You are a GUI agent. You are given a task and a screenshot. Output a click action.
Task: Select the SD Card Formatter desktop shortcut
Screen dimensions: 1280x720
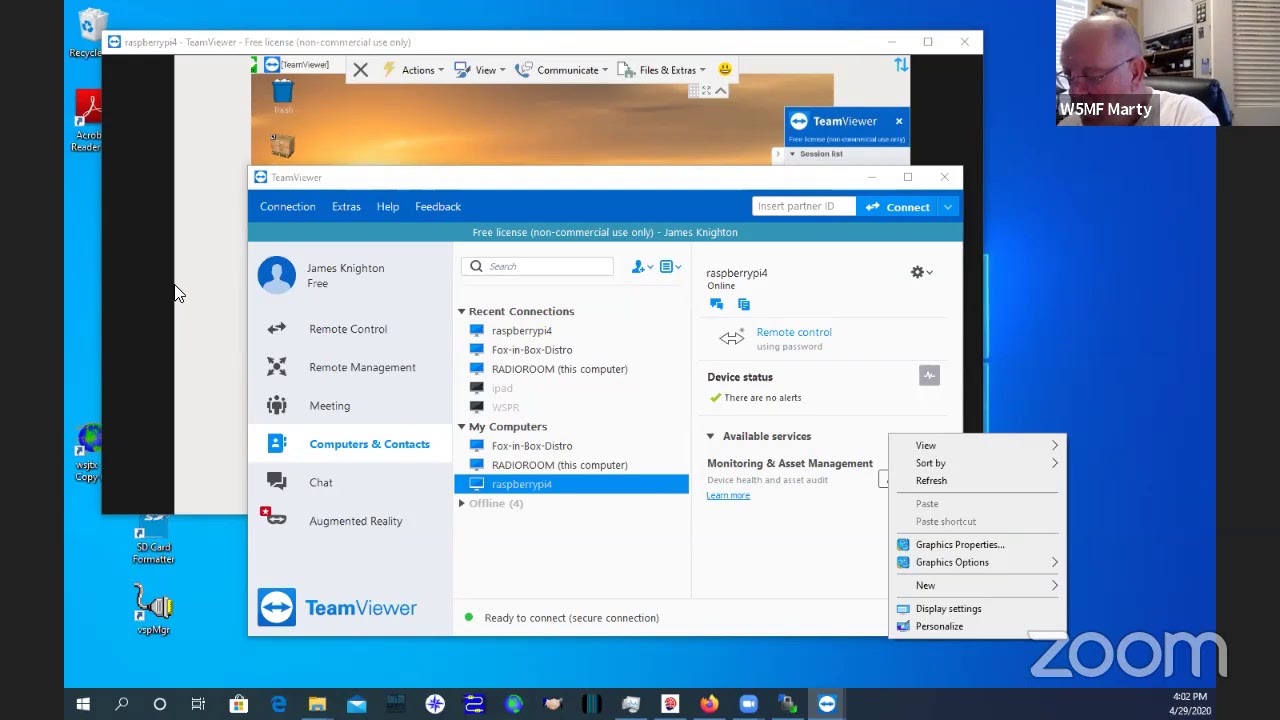(153, 540)
